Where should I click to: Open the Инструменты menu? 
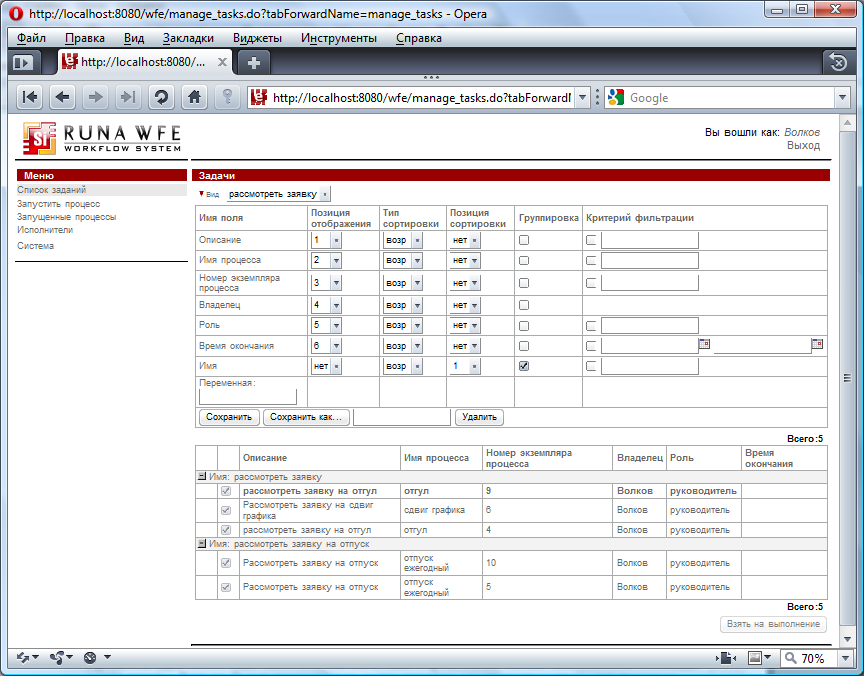click(339, 38)
